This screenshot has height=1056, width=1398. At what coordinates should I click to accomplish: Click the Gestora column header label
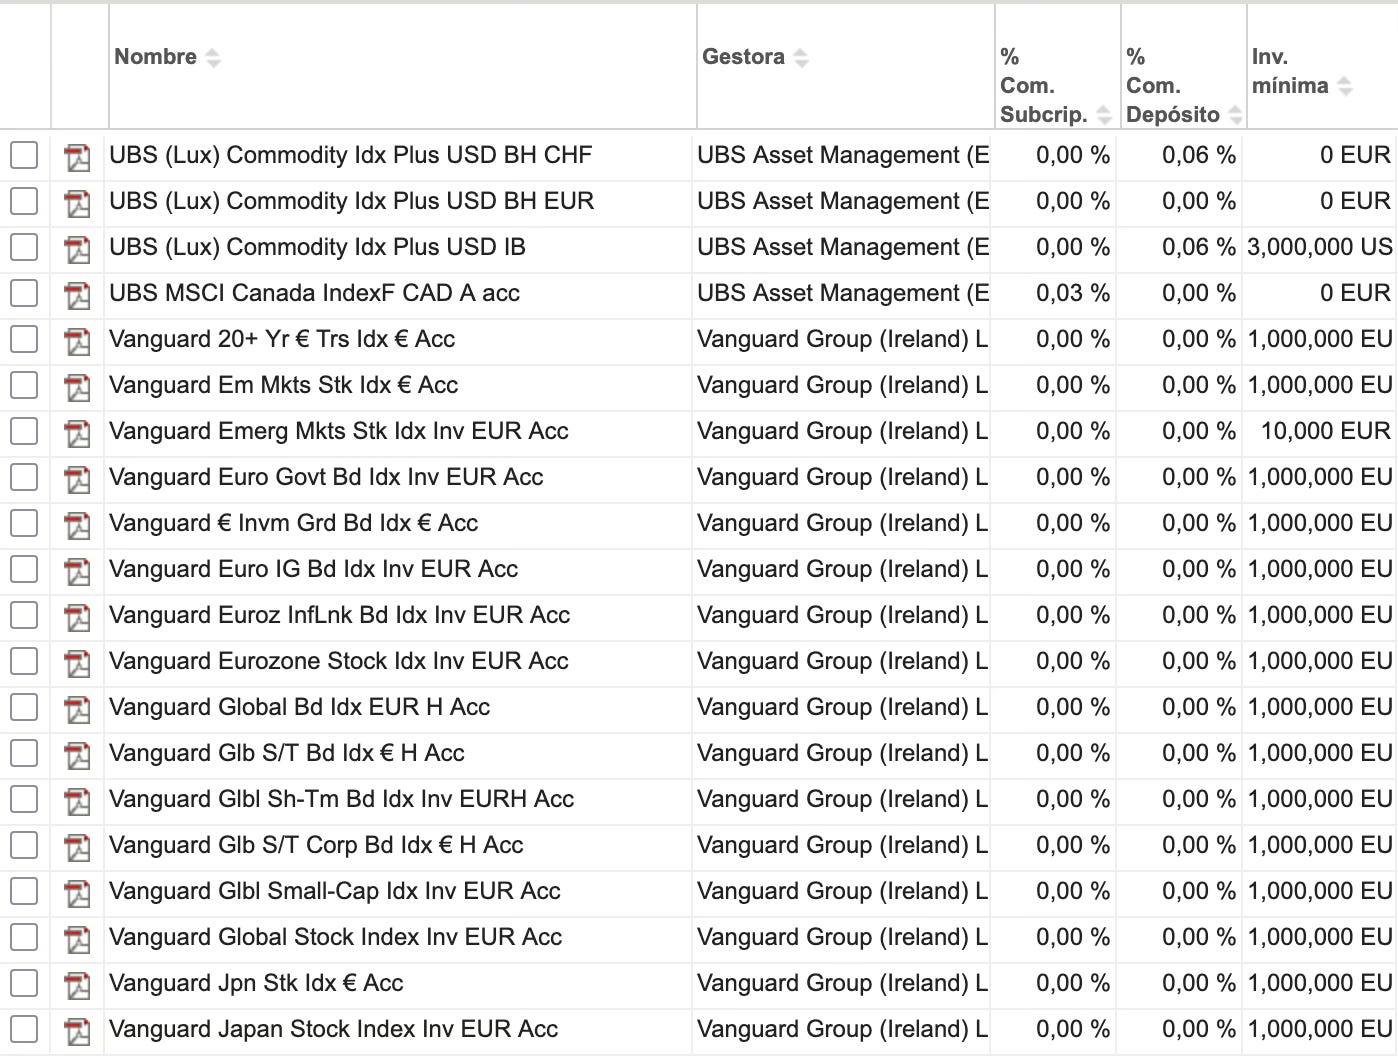click(743, 57)
